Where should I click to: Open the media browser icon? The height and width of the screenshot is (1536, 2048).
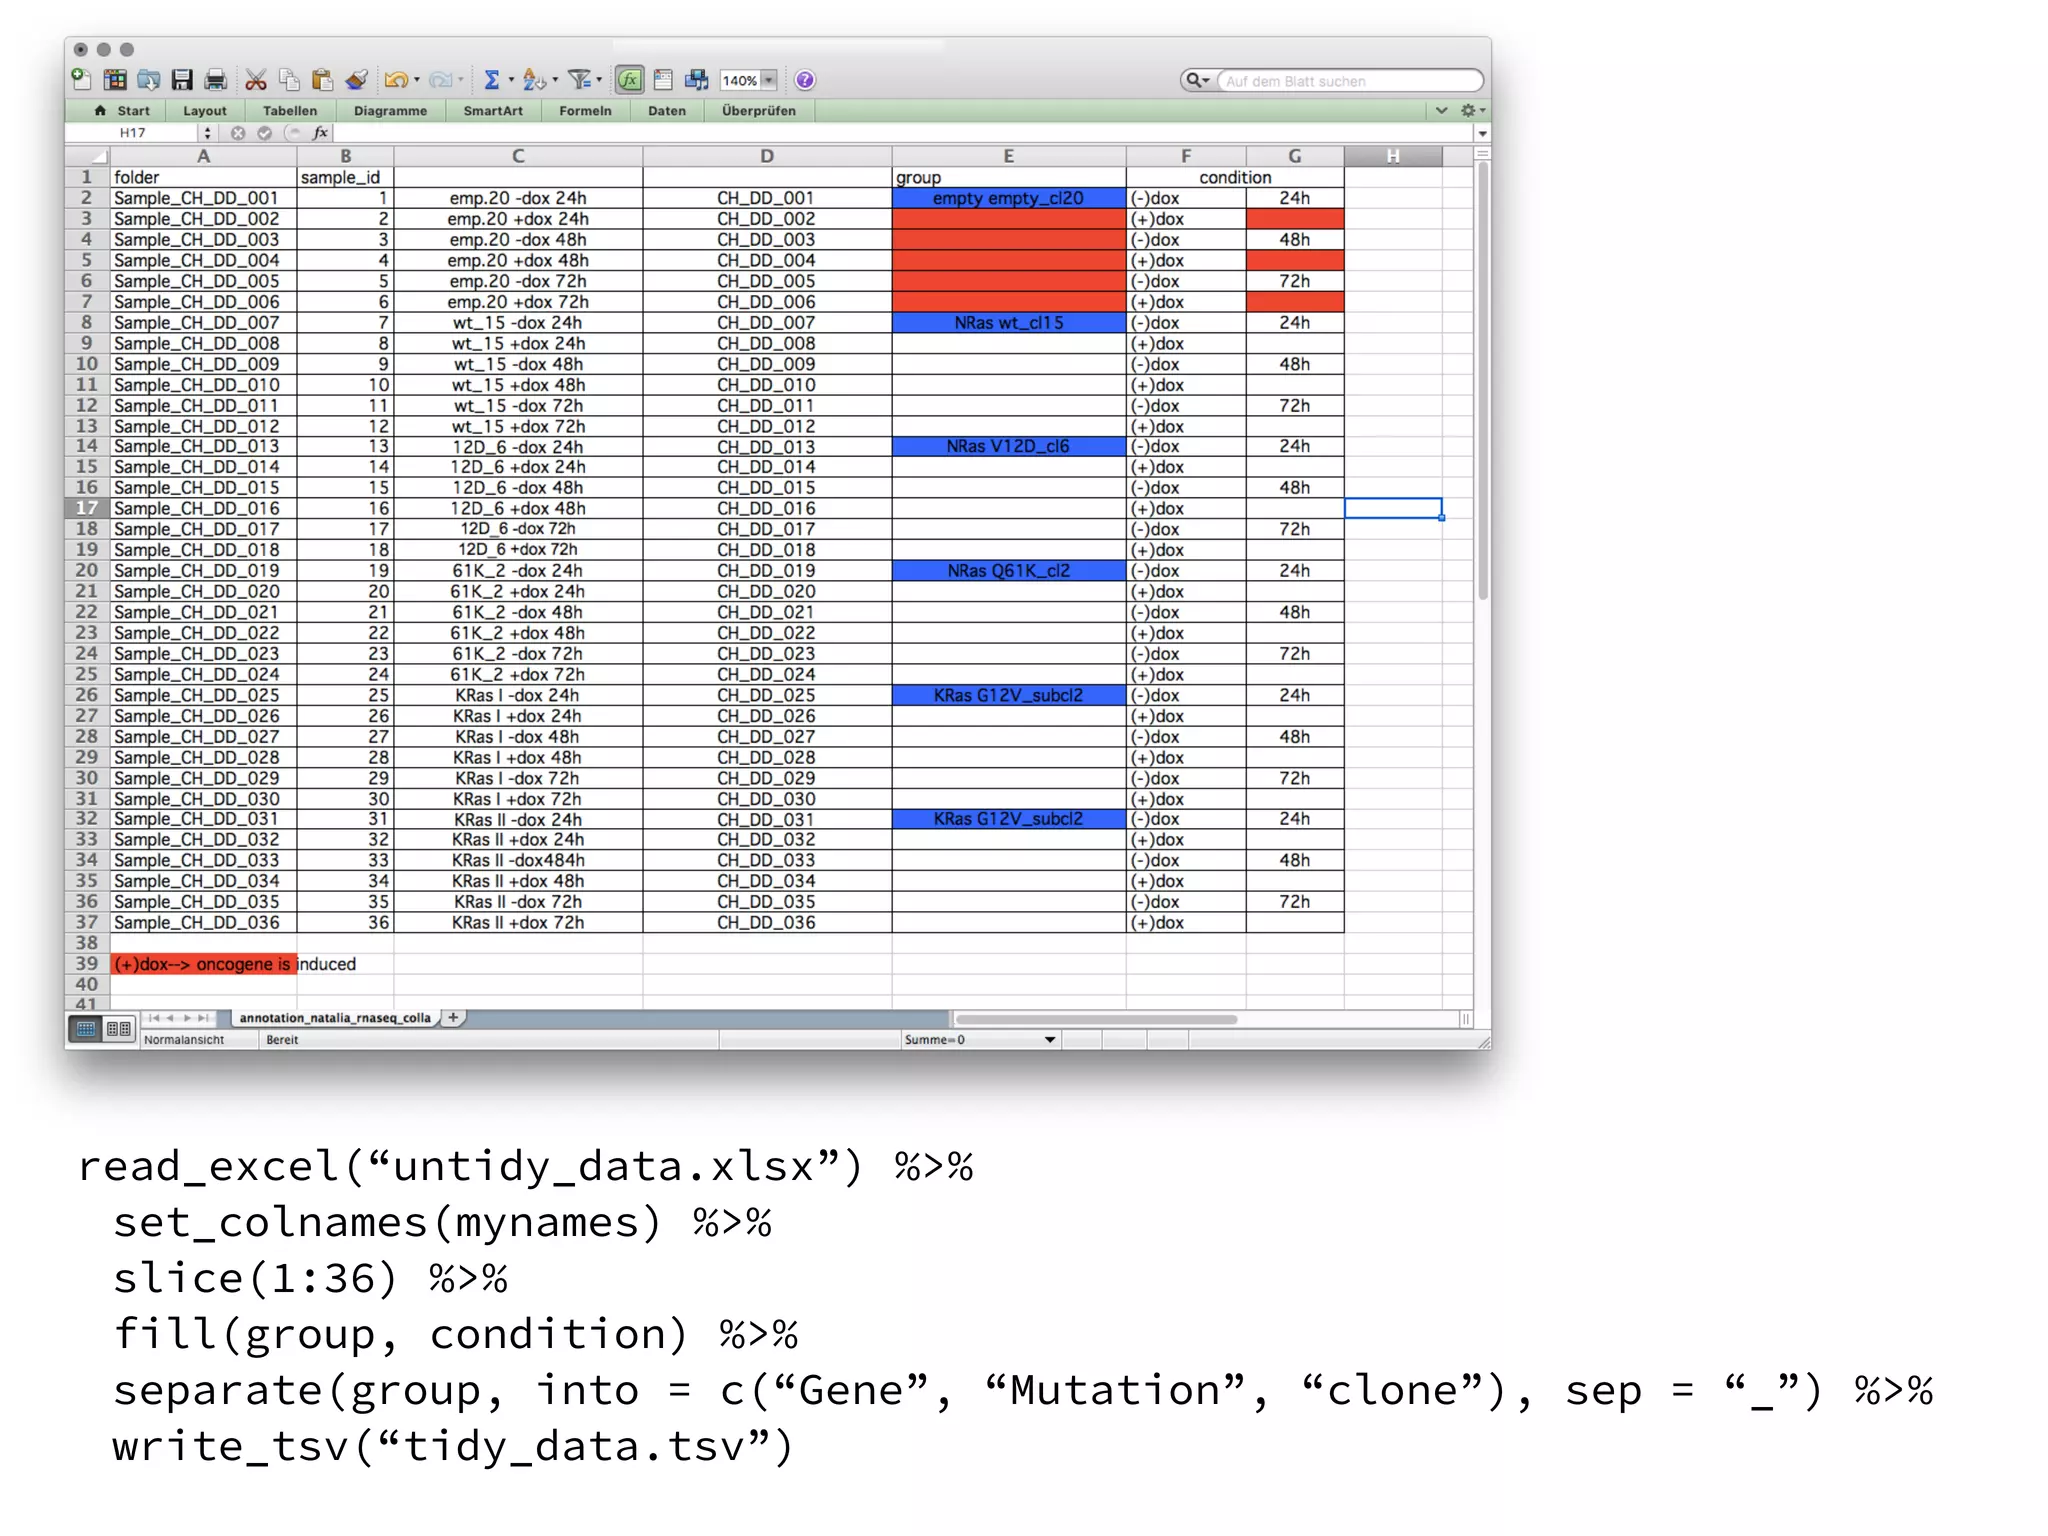pyautogui.click(x=697, y=80)
